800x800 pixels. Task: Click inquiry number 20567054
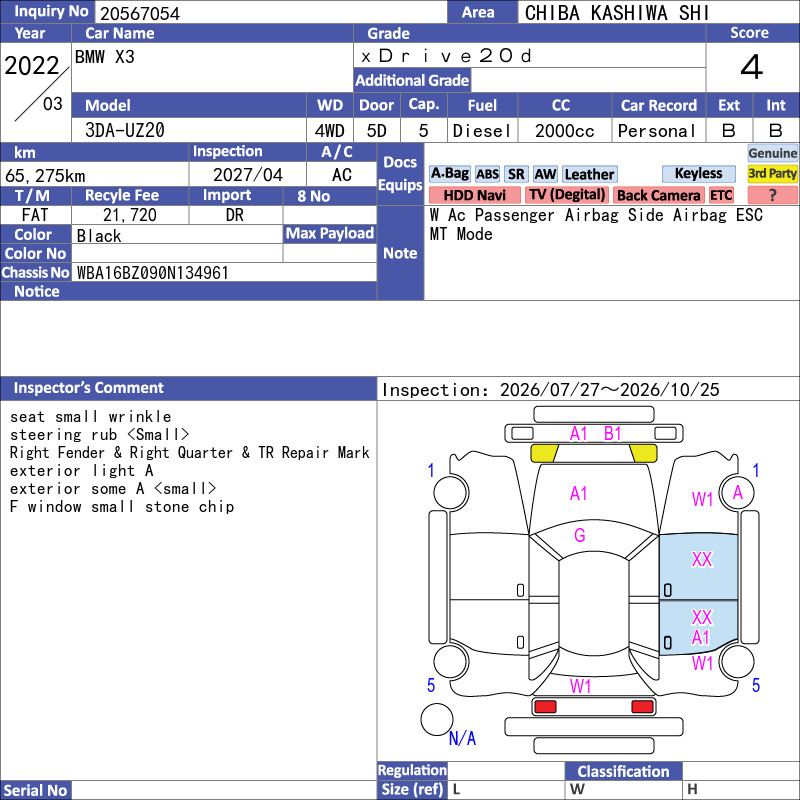click(x=140, y=13)
